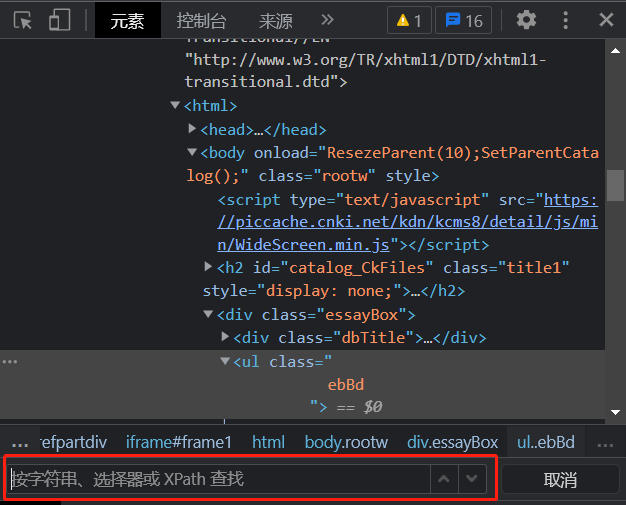This screenshot has height=505, width=626.
Task: Go to previous search result arrow
Action: (444, 479)
